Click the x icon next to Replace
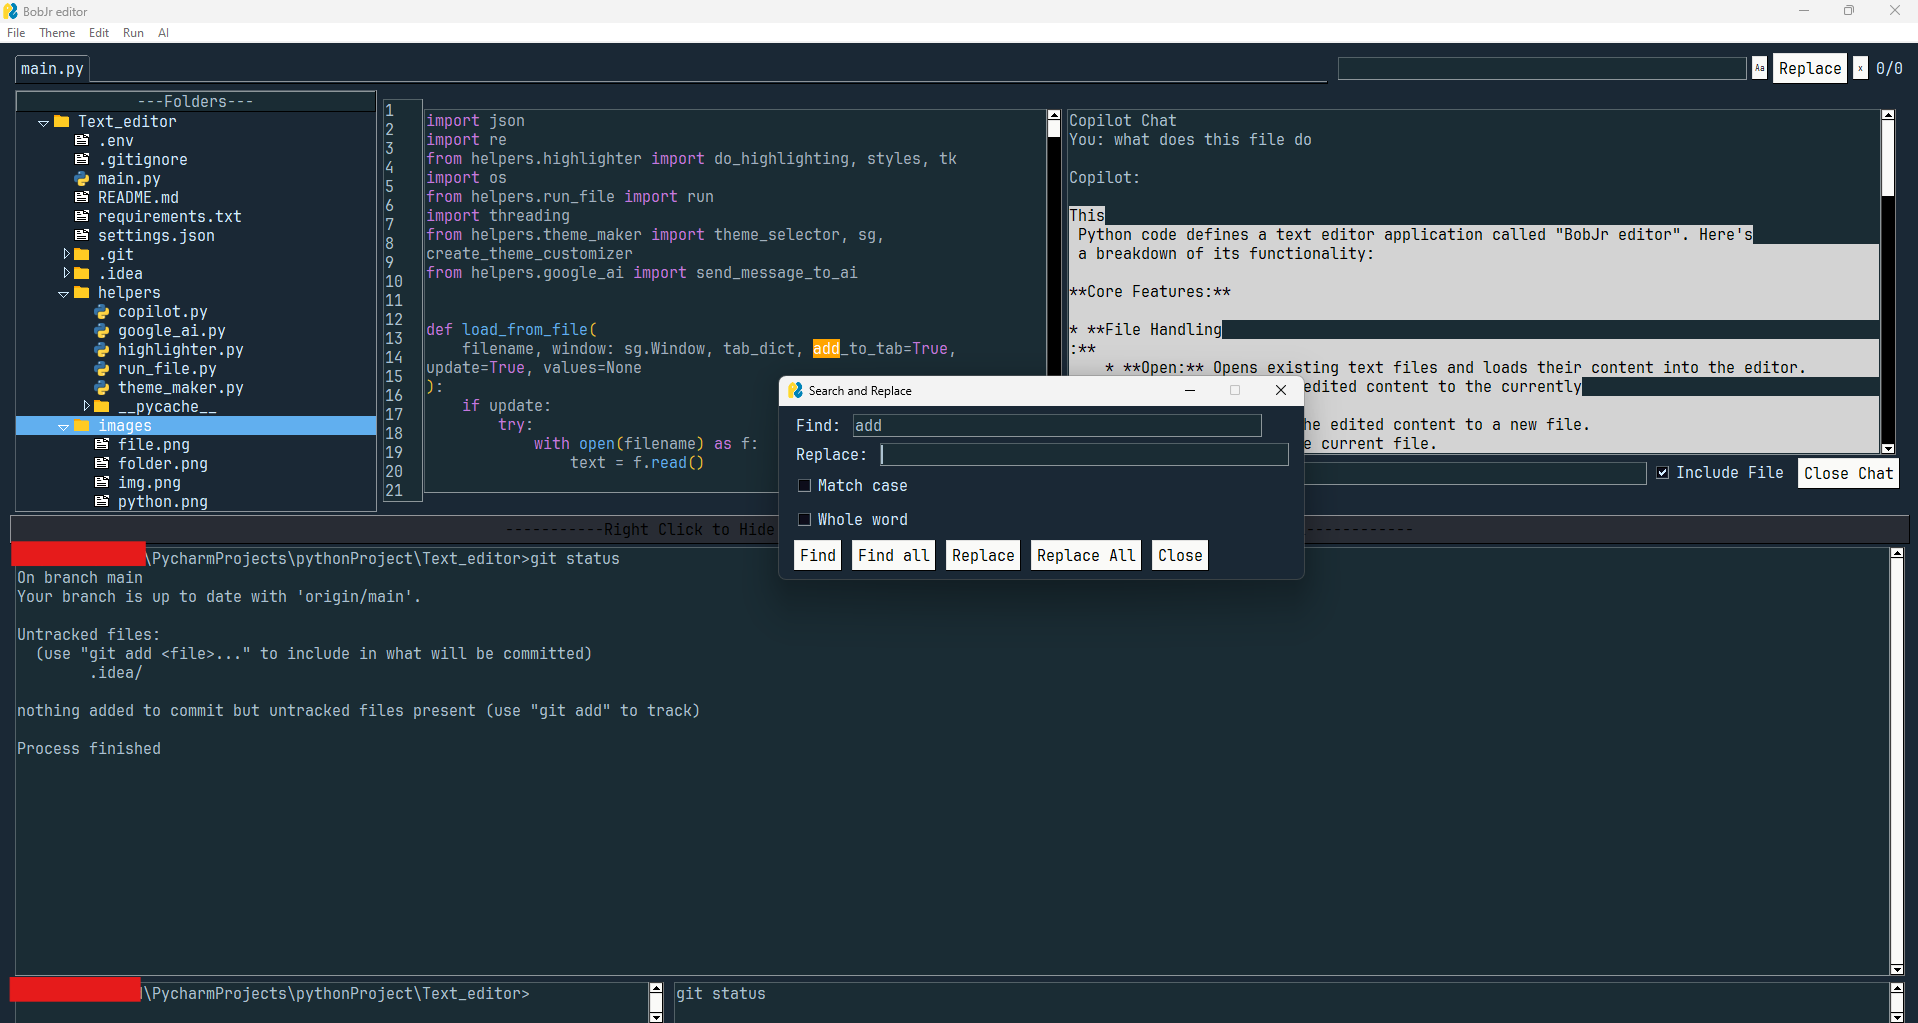The width and height of the screenshot is (1918, 1023). point(1860,67)
